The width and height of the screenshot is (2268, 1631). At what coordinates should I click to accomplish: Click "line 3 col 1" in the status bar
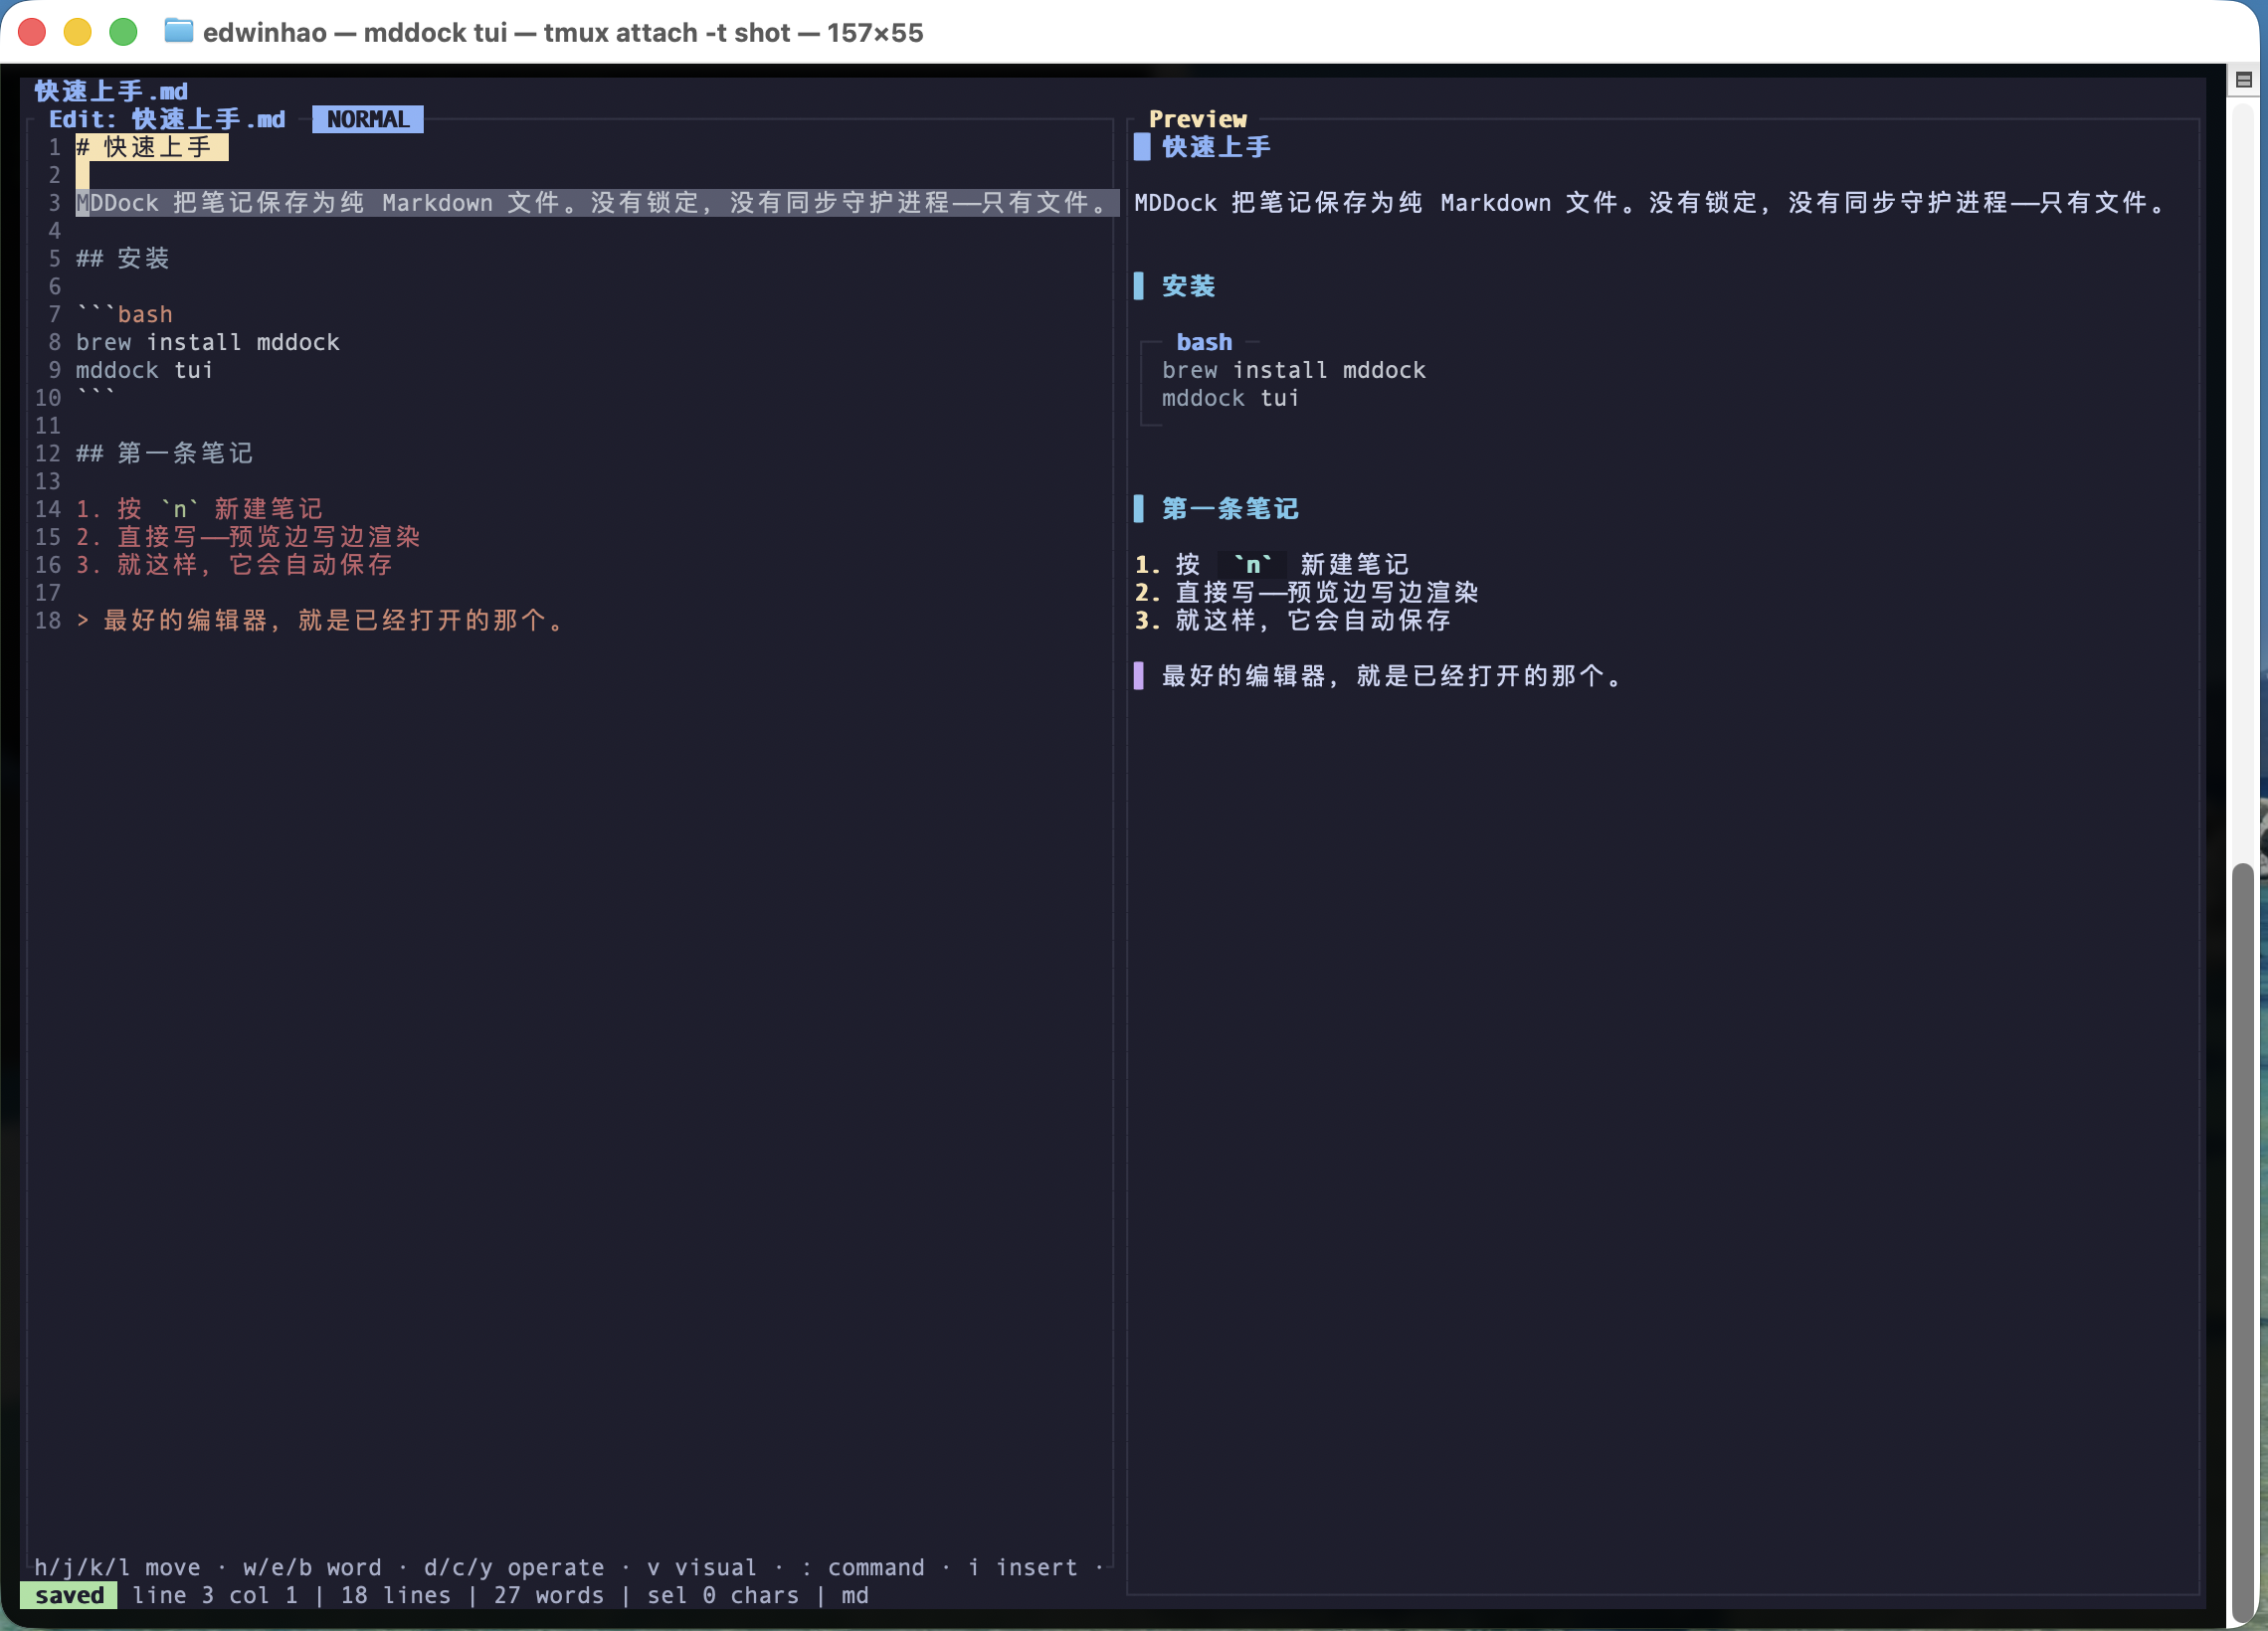[x=215, y=1595]
